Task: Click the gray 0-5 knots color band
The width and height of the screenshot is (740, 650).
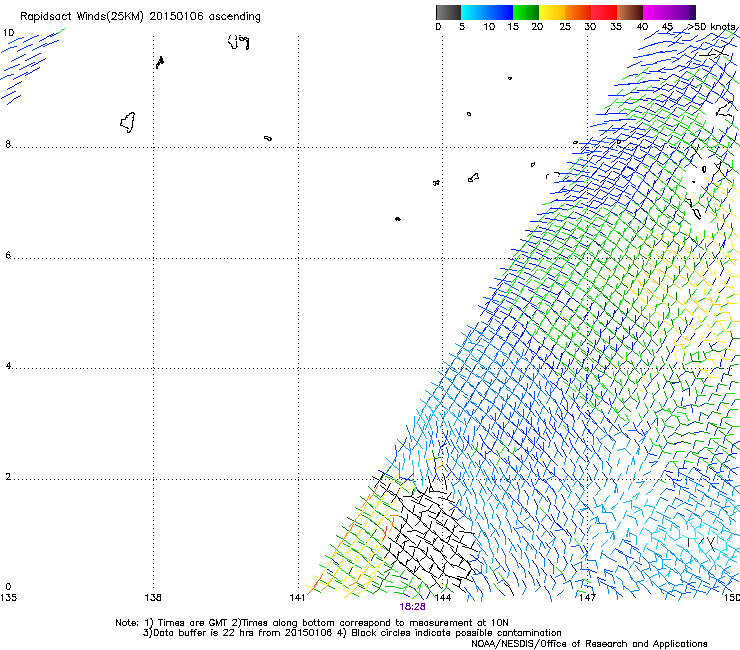Action: 448,12
